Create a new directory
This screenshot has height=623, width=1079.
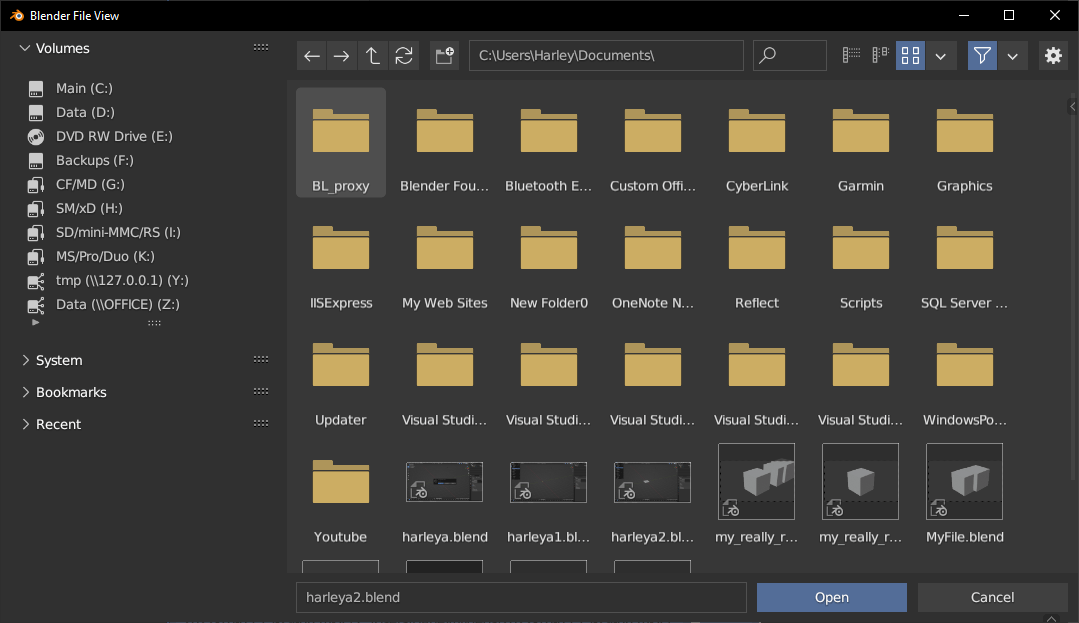(444, 55)
